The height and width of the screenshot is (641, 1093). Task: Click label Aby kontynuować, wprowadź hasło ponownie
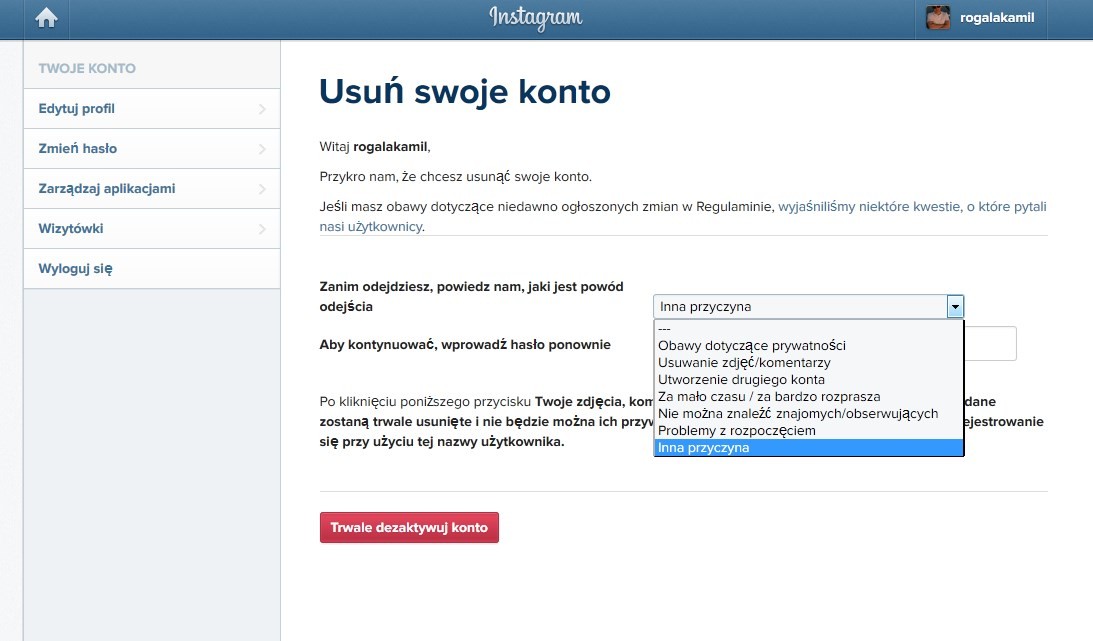click(465, 344)
